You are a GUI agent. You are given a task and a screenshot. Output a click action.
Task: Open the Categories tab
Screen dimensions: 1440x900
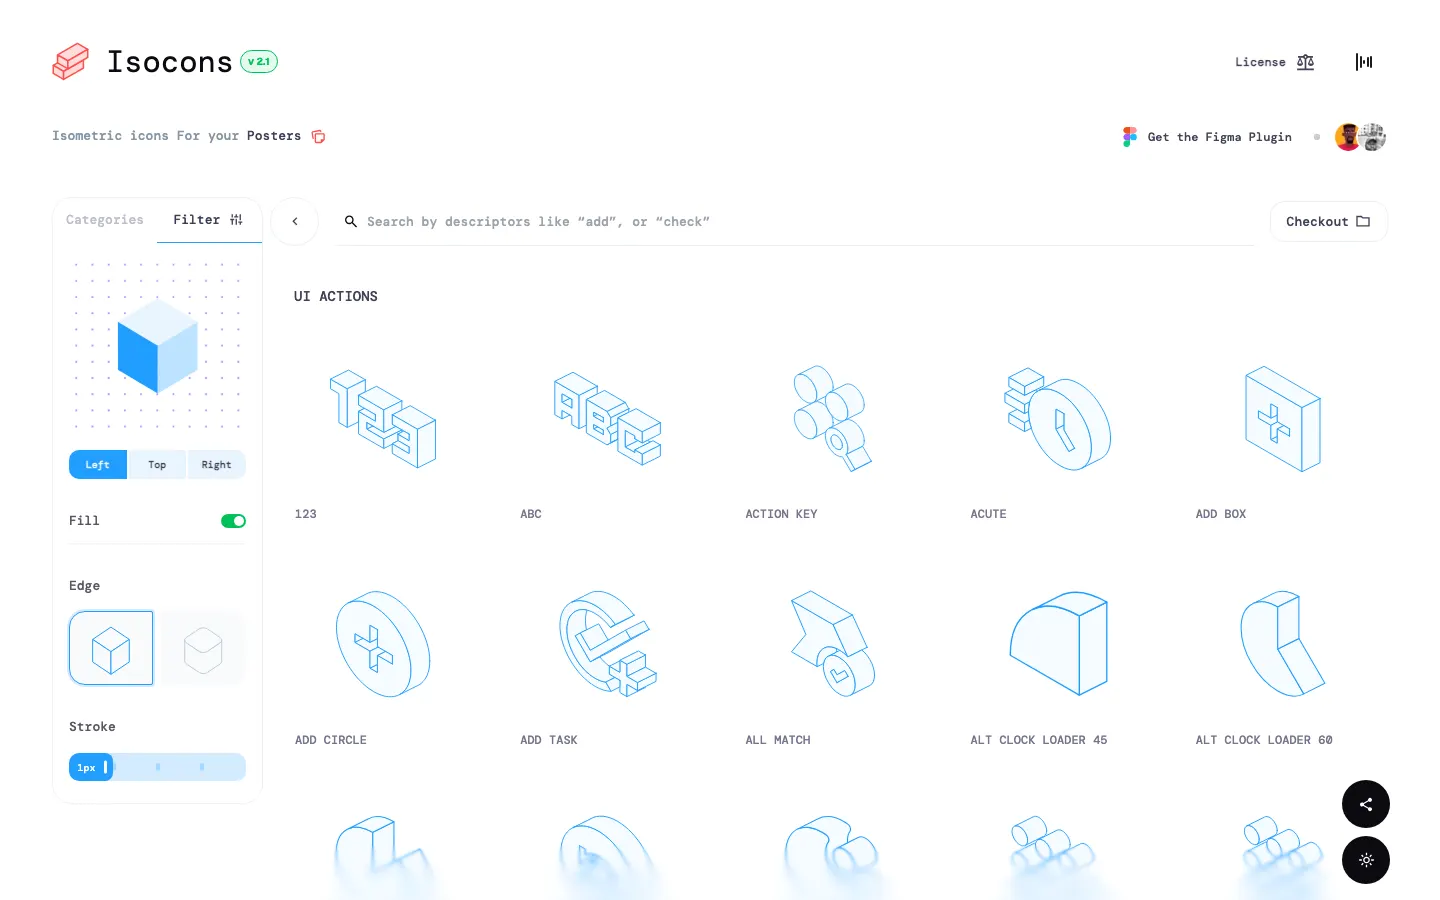point(105,220)
